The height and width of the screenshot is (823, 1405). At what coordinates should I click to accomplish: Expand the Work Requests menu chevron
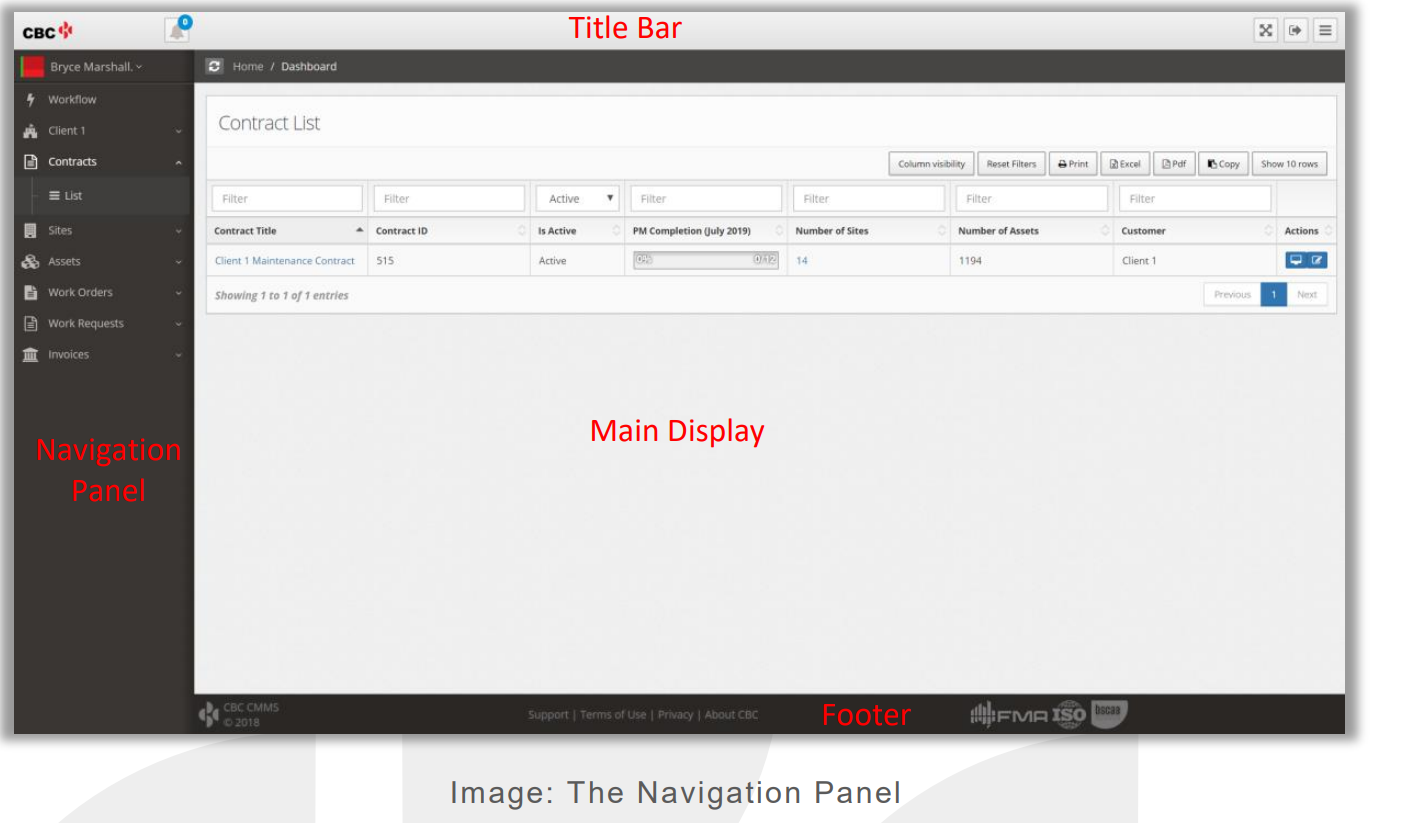click(x=178, y=324)
